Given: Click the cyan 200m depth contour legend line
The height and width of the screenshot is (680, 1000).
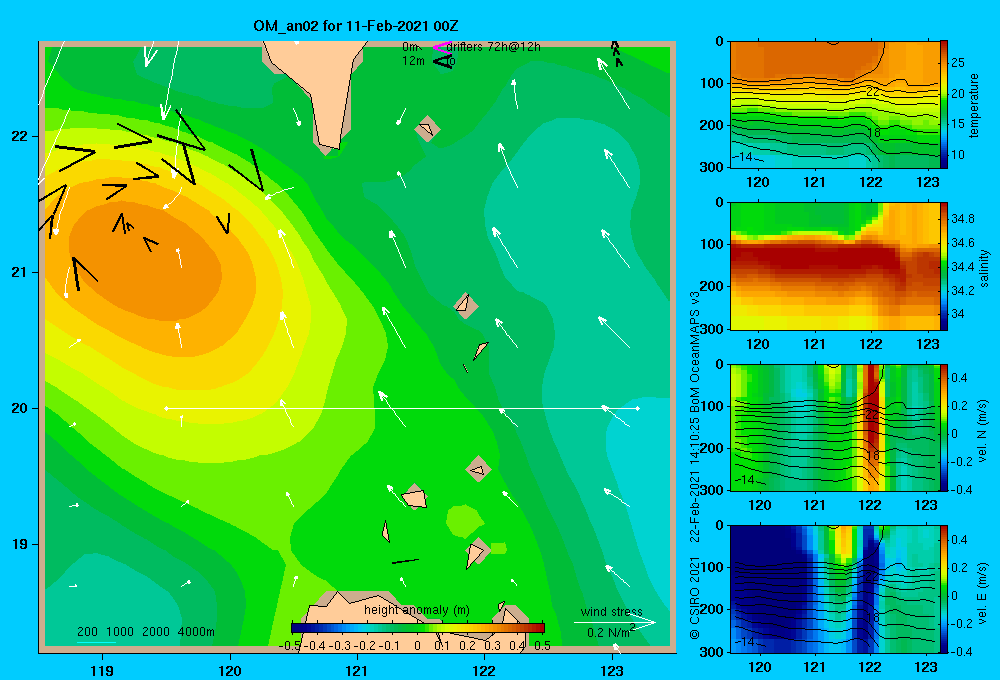Looking at the screenshot, I should (96, 642).
